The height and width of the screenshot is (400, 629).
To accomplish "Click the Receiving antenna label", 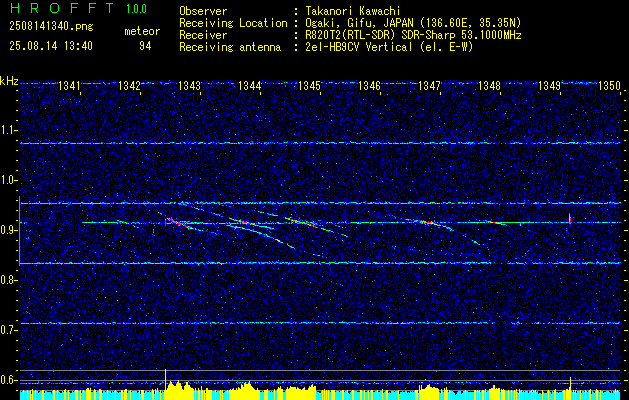I will (x=230, y=47).
